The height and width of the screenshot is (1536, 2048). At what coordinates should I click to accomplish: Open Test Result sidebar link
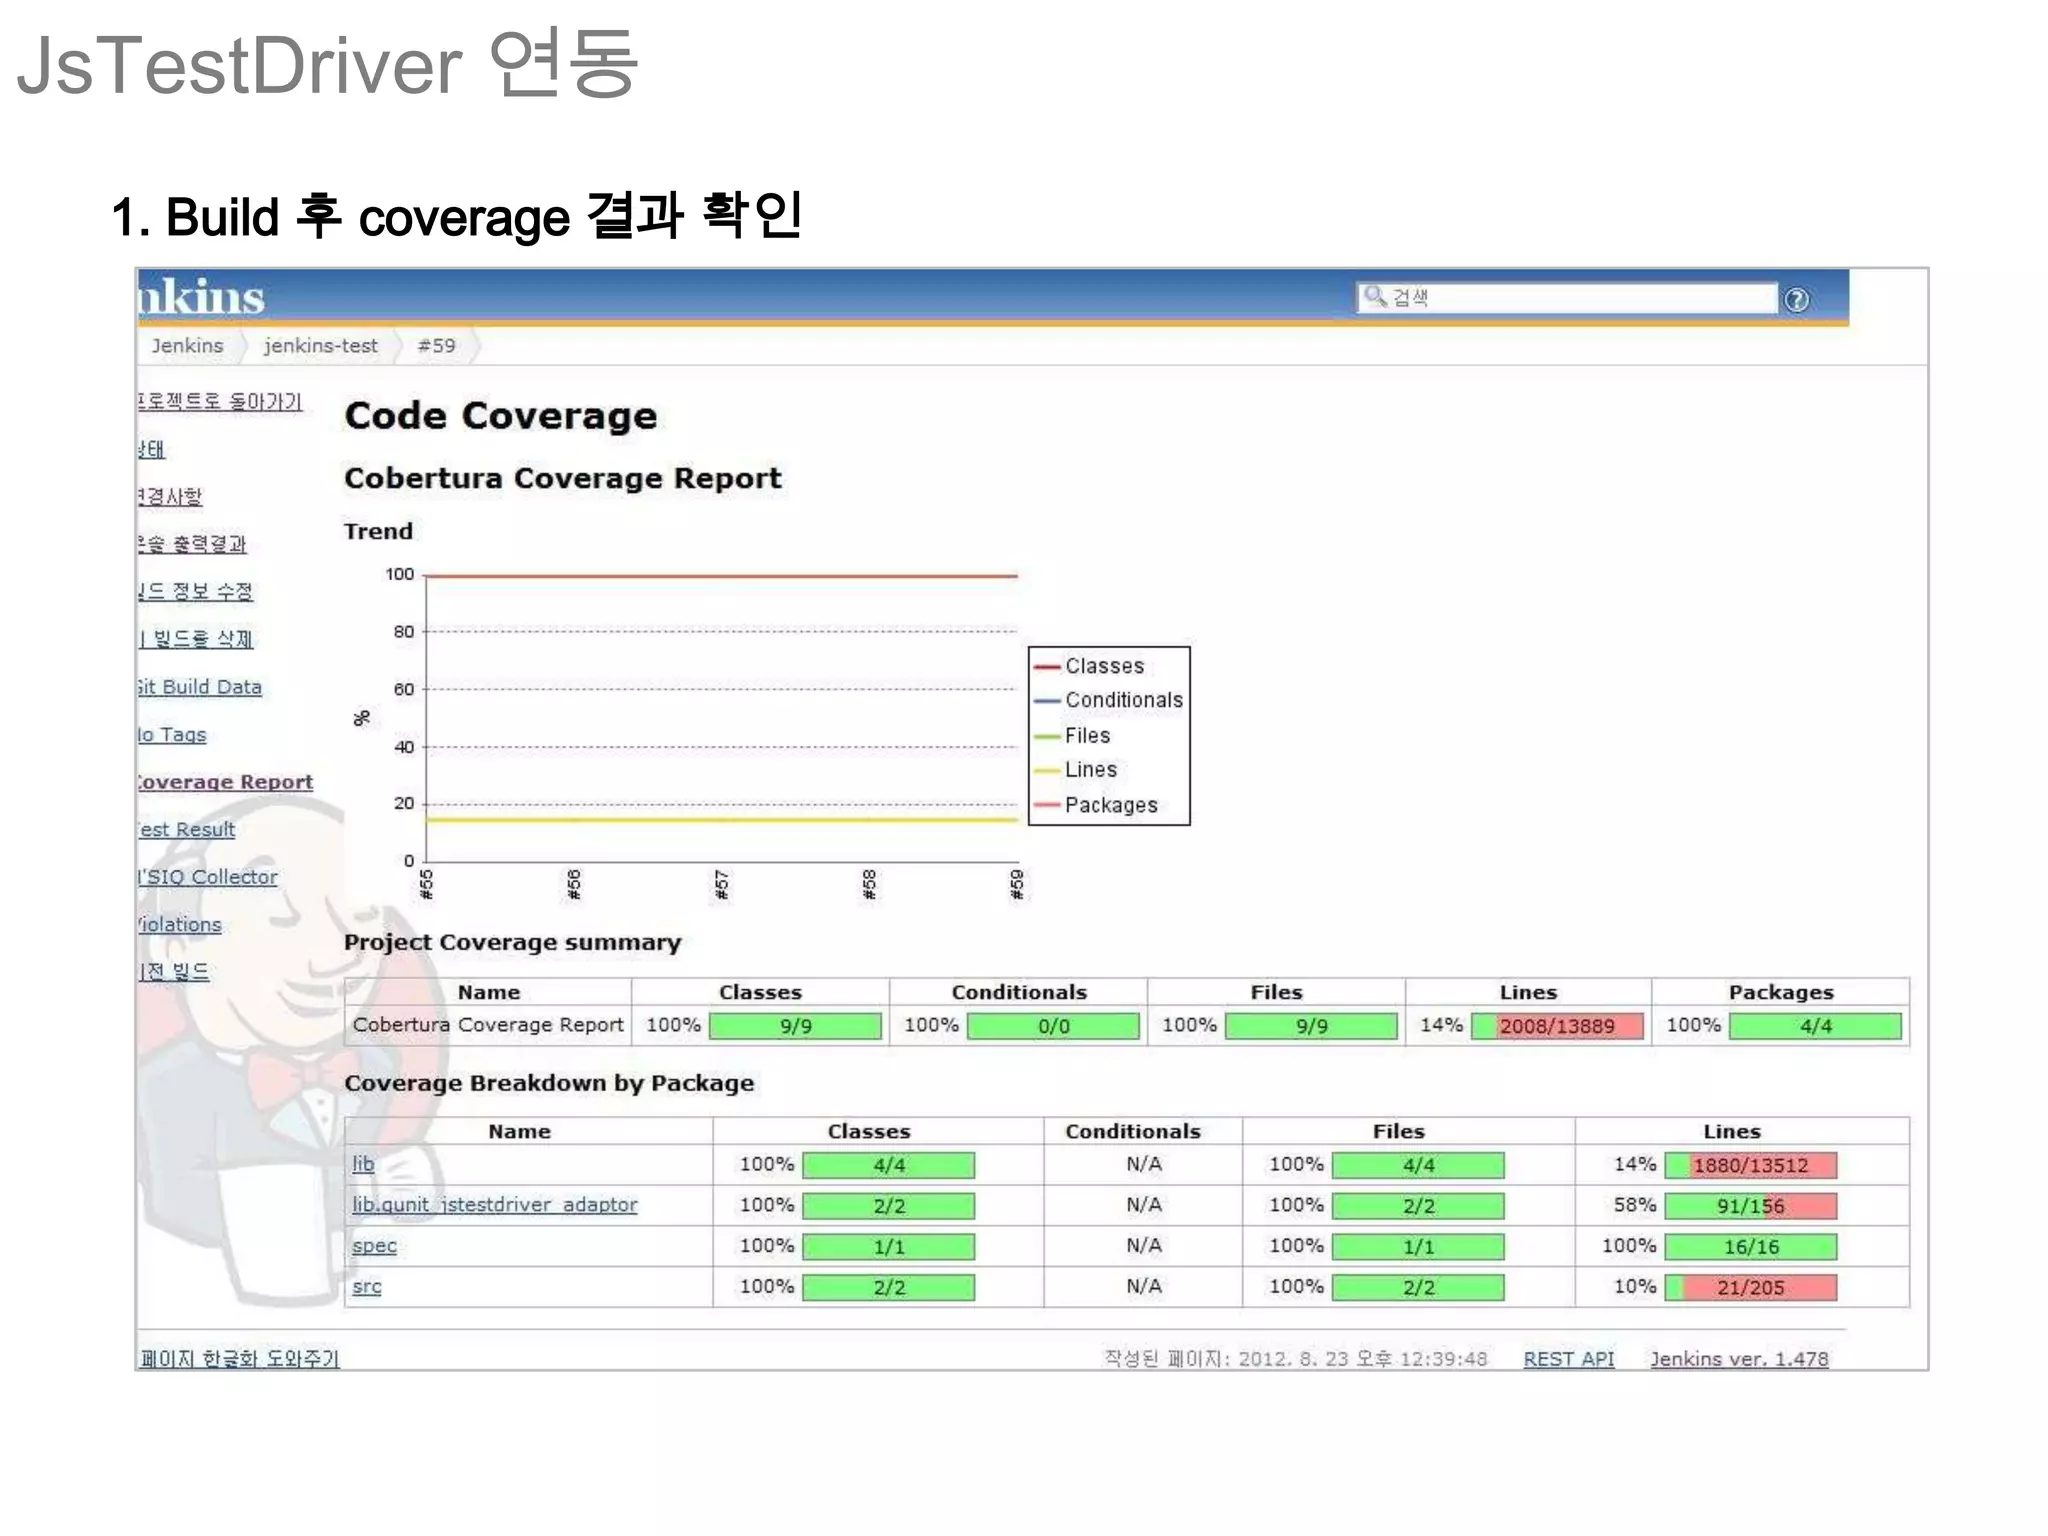pos(187,829)
